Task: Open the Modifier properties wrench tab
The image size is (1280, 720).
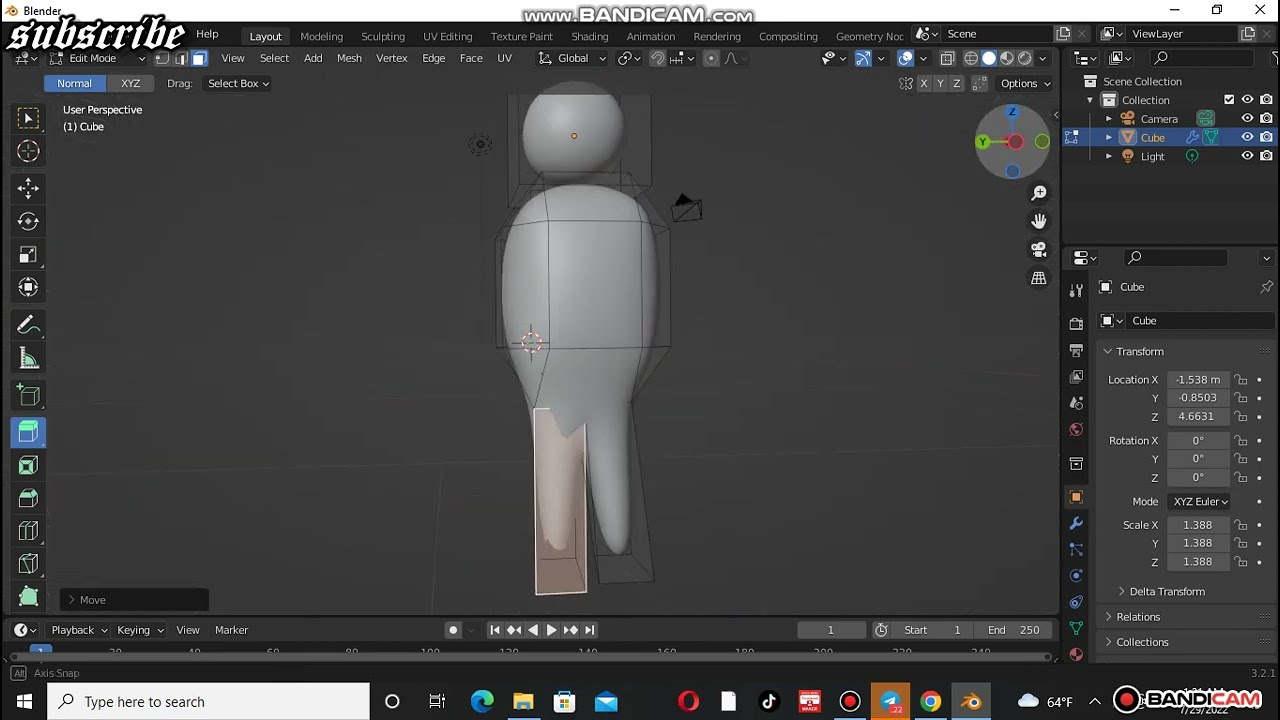Action: [x=1076, y=523]
